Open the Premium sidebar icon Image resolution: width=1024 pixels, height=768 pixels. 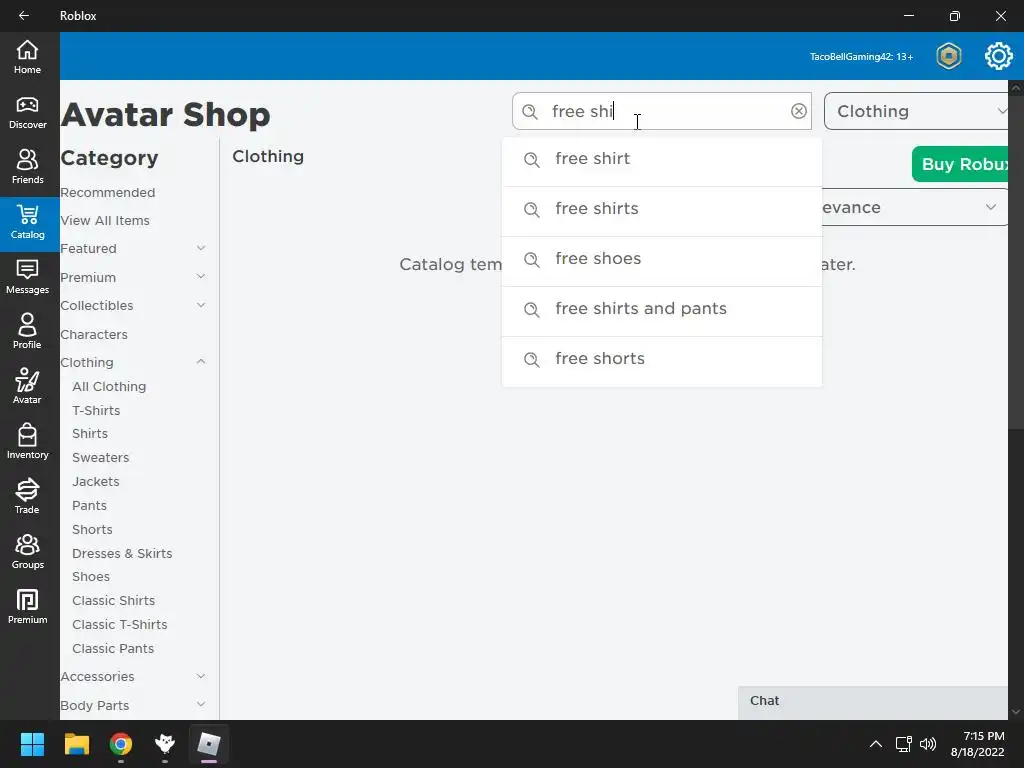click(x=27, y=607)
